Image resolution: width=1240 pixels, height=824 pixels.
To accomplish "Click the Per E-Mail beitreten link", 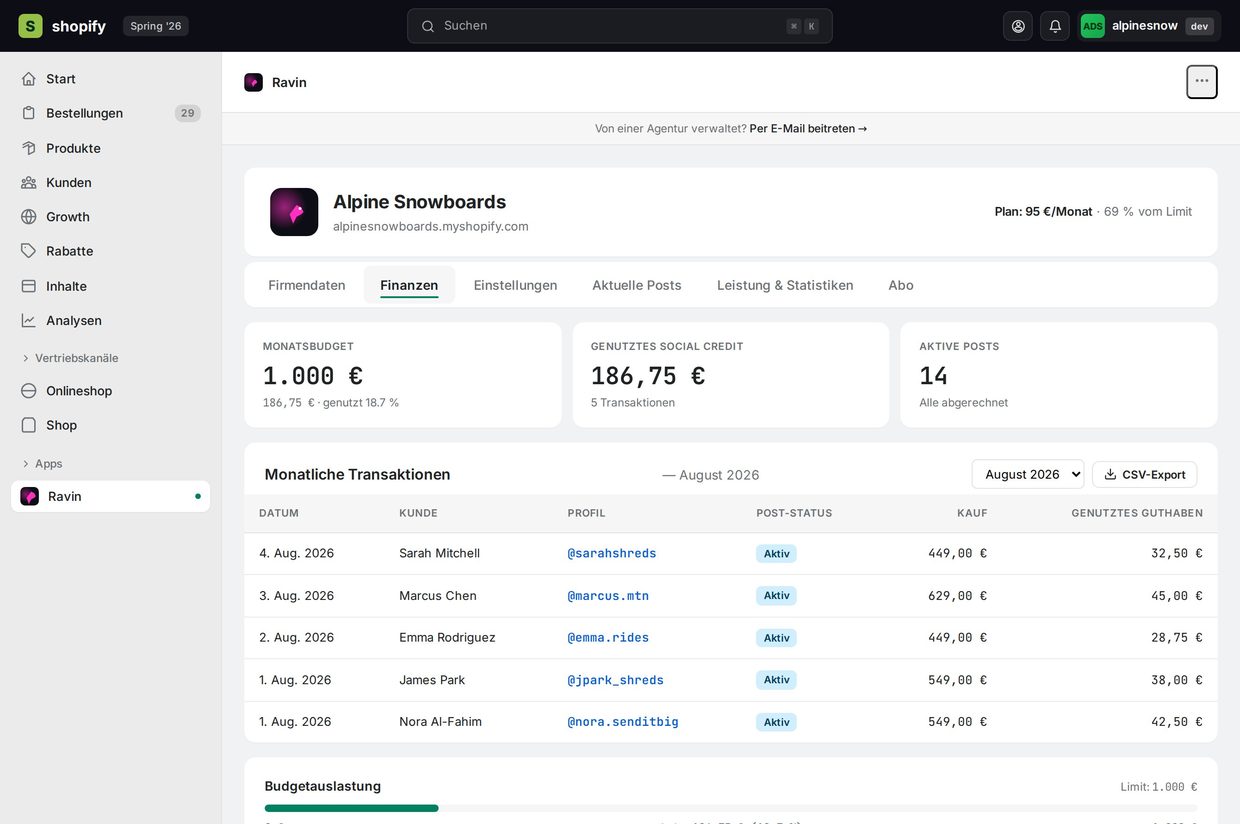I will (808, 129).
